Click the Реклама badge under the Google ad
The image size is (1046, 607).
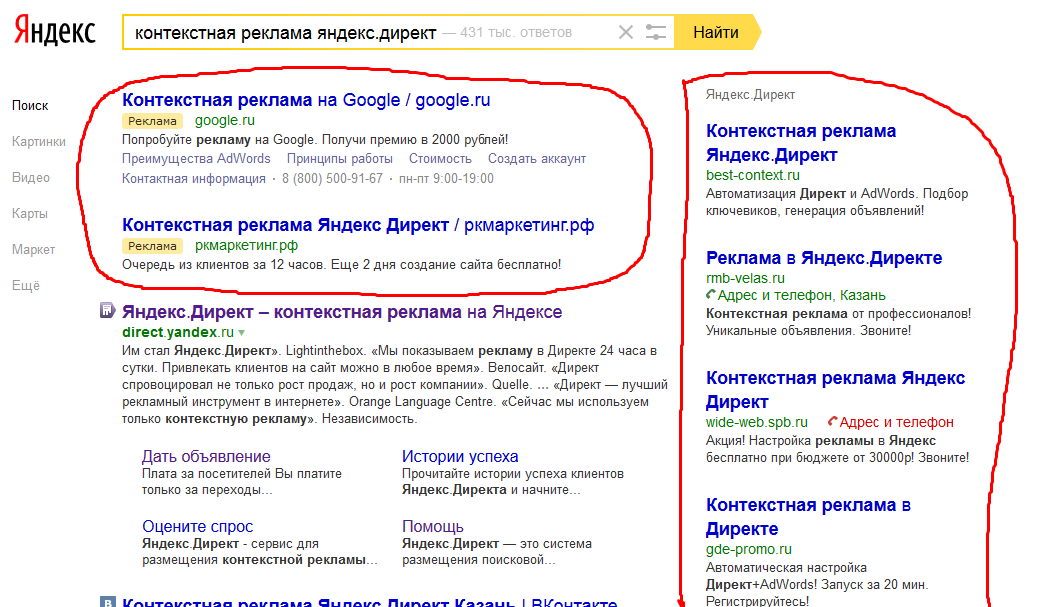coord(153,121)
